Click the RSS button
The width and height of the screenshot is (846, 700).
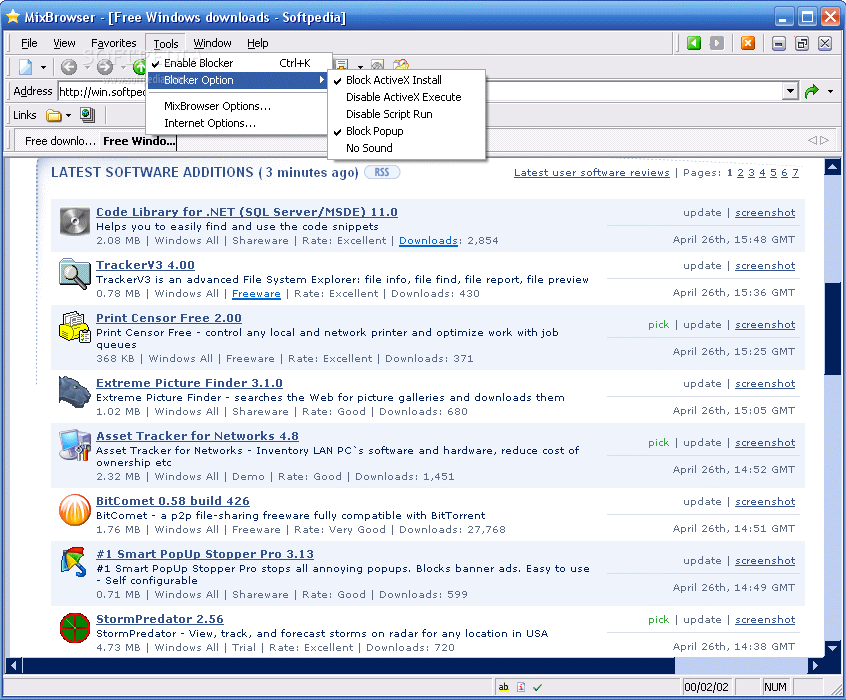(x=382, y=172)
